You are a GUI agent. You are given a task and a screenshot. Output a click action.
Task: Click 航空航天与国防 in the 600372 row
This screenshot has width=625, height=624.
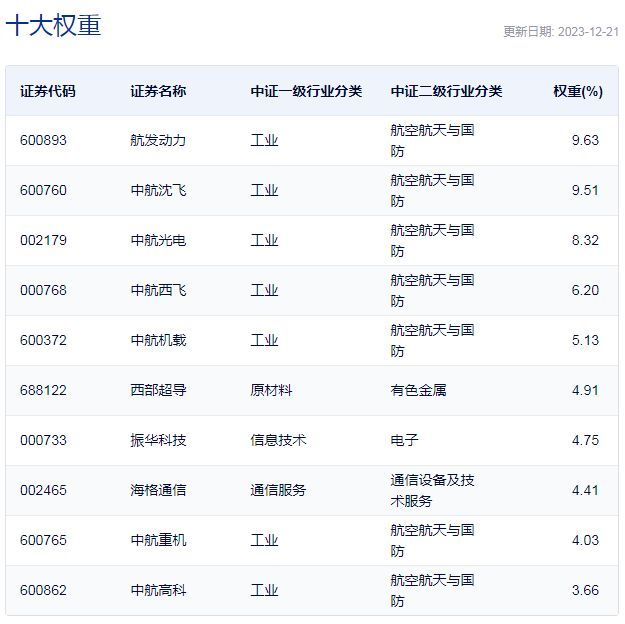click(432, 341)
